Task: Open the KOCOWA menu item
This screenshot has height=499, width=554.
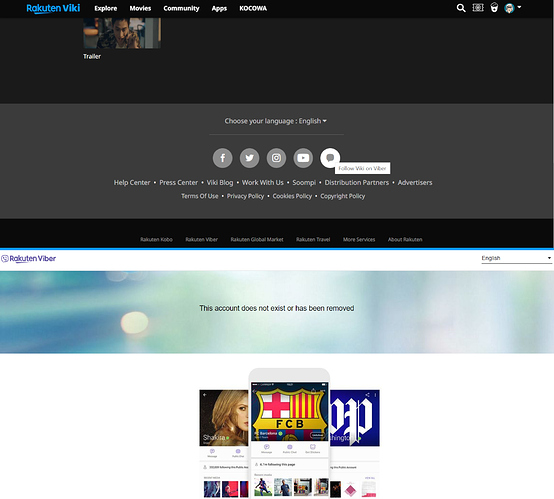Action: [253, 8]
